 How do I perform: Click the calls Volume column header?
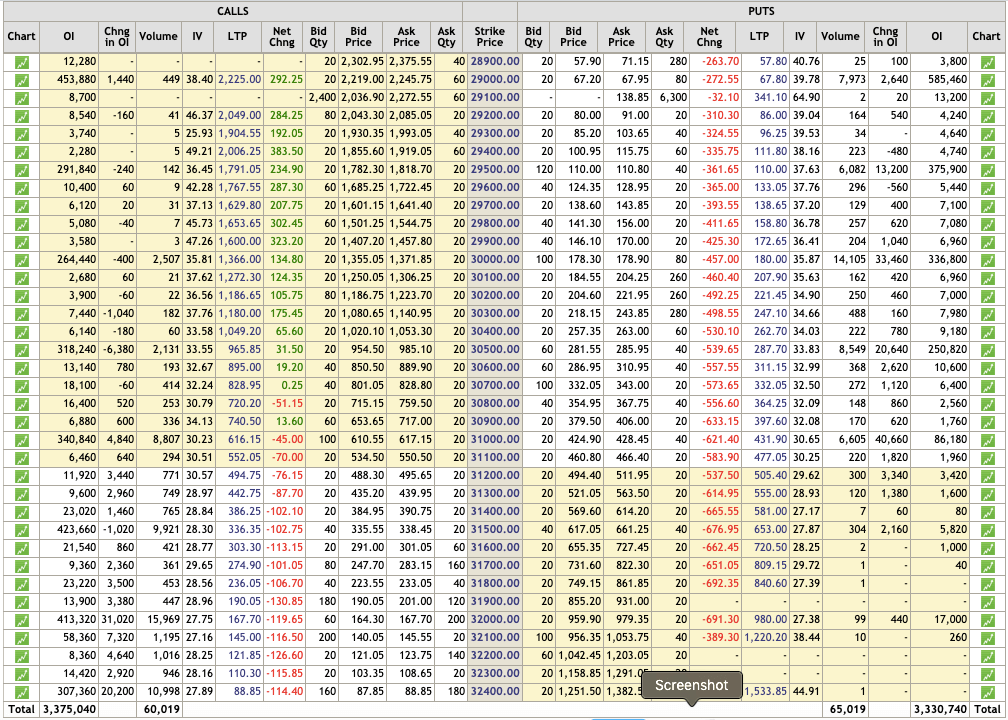point(158,37)
